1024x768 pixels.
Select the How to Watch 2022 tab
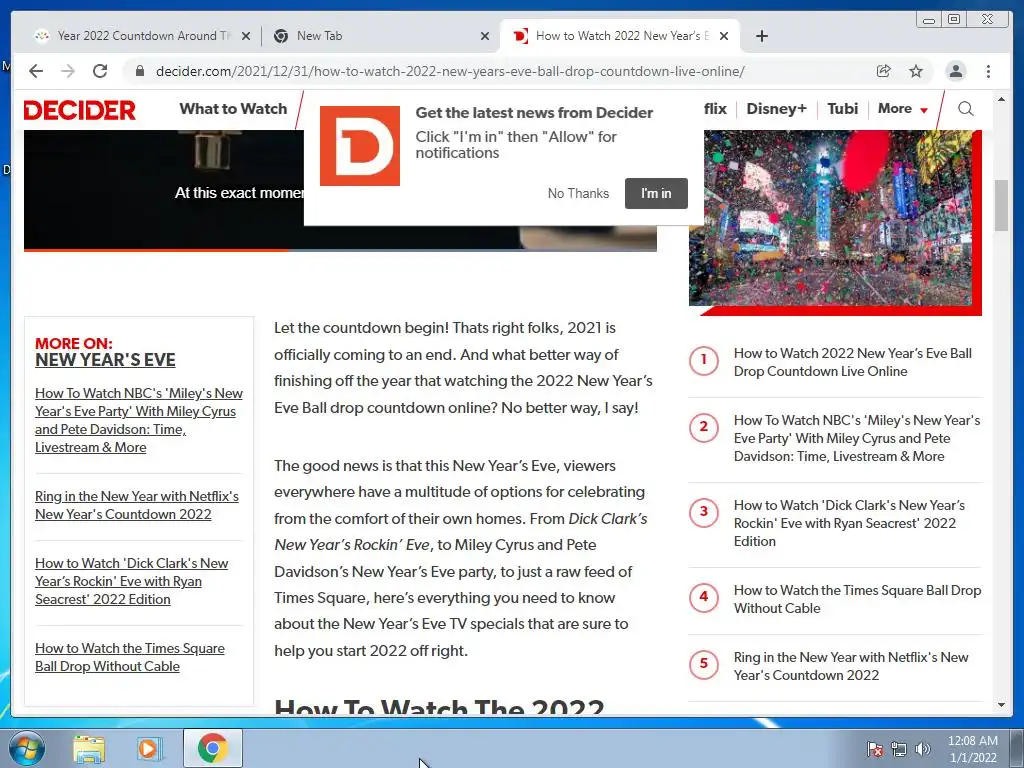tap(620, 36)
